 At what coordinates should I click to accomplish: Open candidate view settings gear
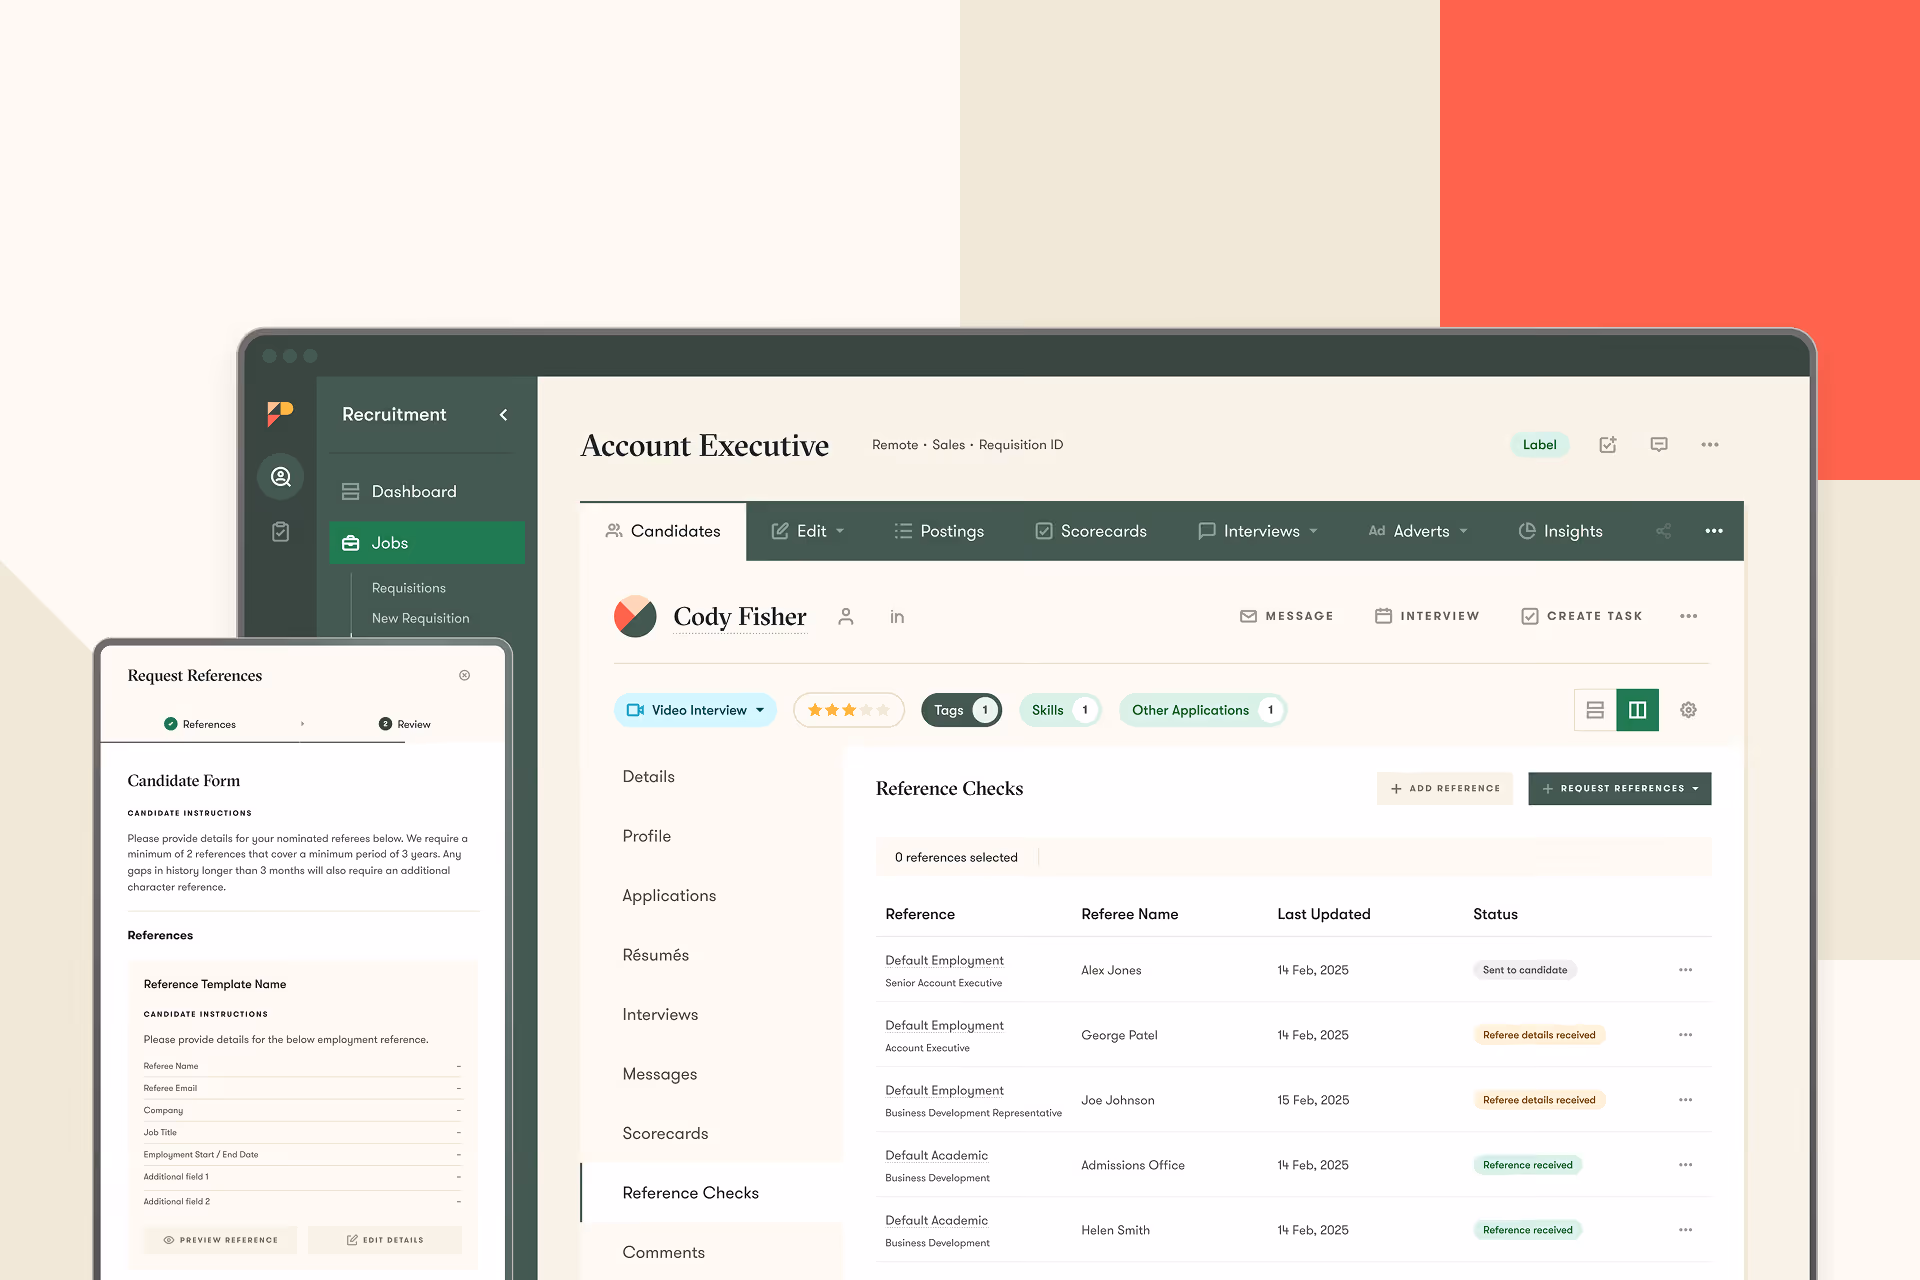[1688, 710]
